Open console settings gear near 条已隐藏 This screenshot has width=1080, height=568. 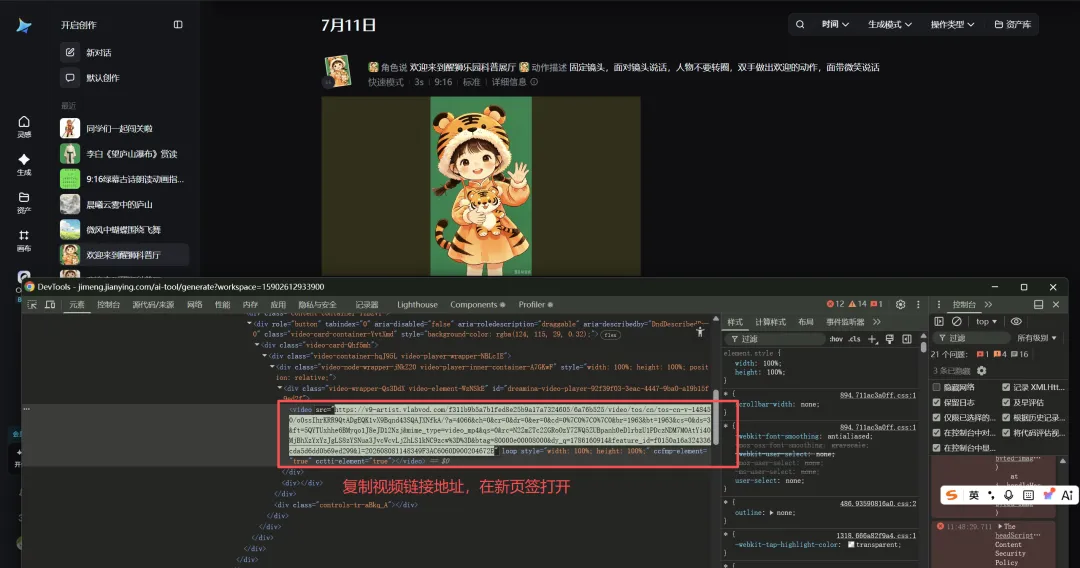(x=982, y=370)
